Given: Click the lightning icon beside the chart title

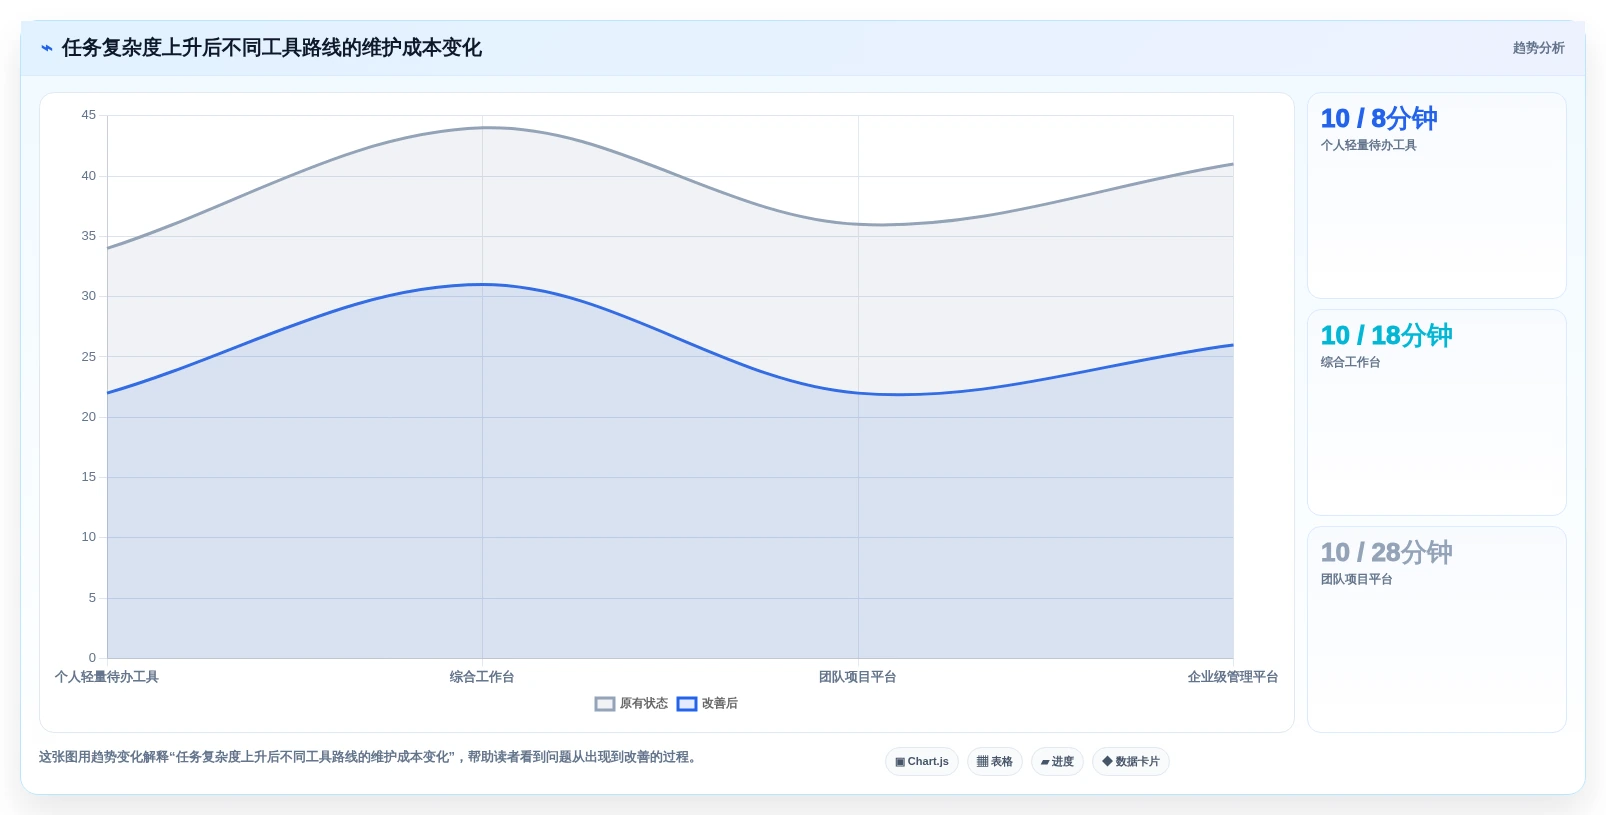Looking at the screenshot, I should (x=46, y=48).
